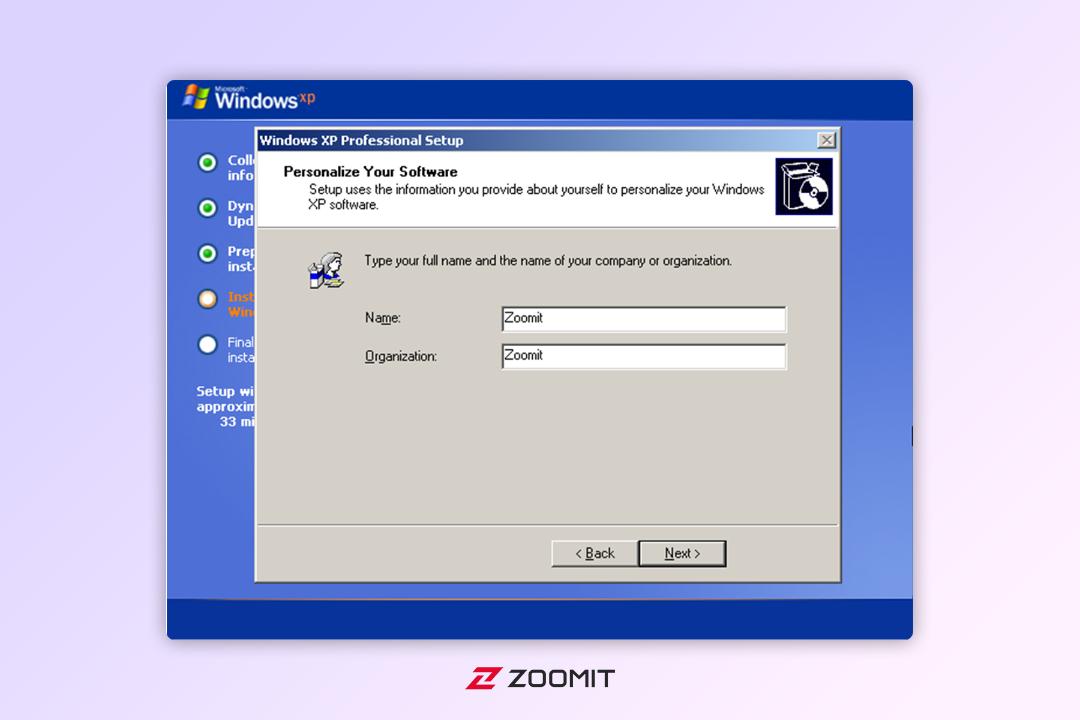This screenshot has width=1080, height=720.
Task: Click the white Finalizing installation step indicator
Action: pyautogui.click(x=207, y=344)
